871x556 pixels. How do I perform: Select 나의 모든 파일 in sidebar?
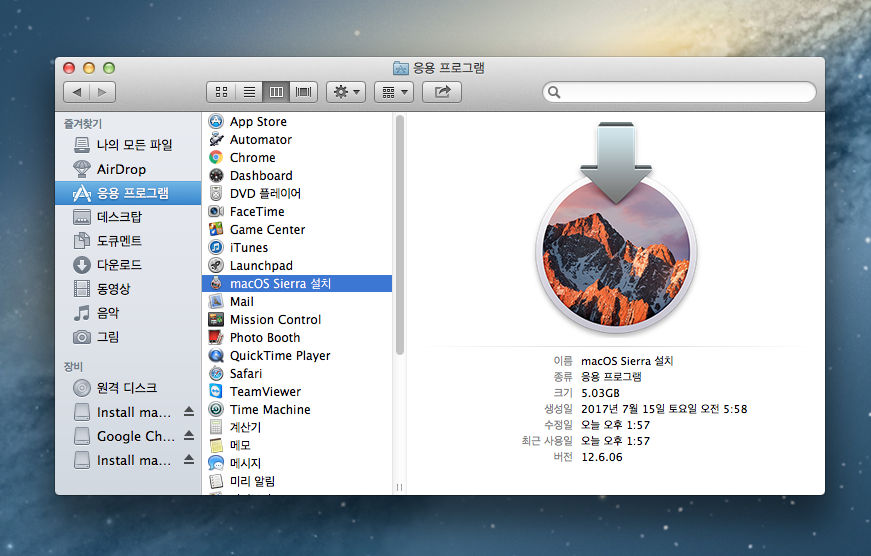[128, 145]
